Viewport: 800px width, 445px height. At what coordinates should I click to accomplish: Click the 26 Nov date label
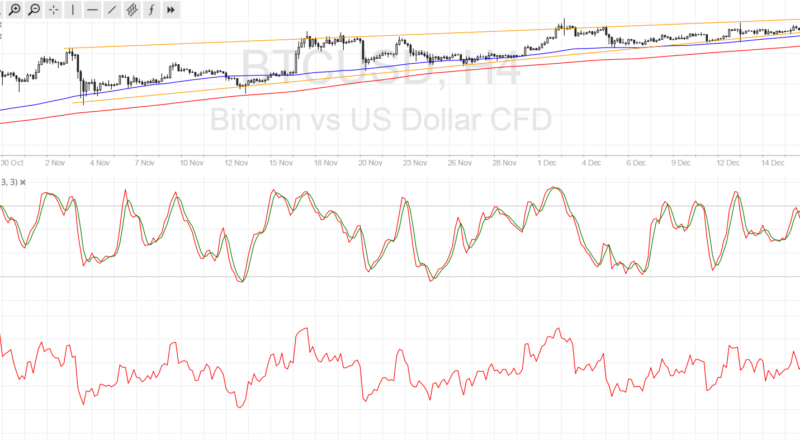tap(460, 163)
